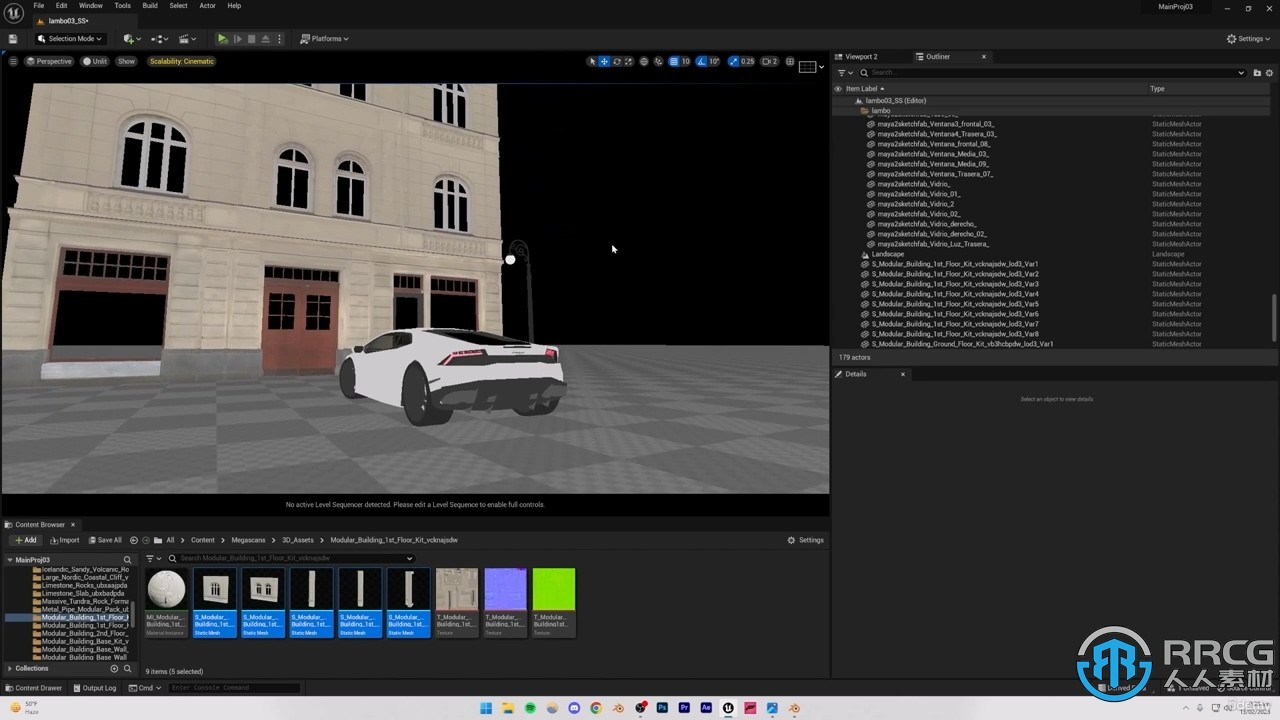
Task: Click the Outliner create folder icon
Action: point(1257,72)
